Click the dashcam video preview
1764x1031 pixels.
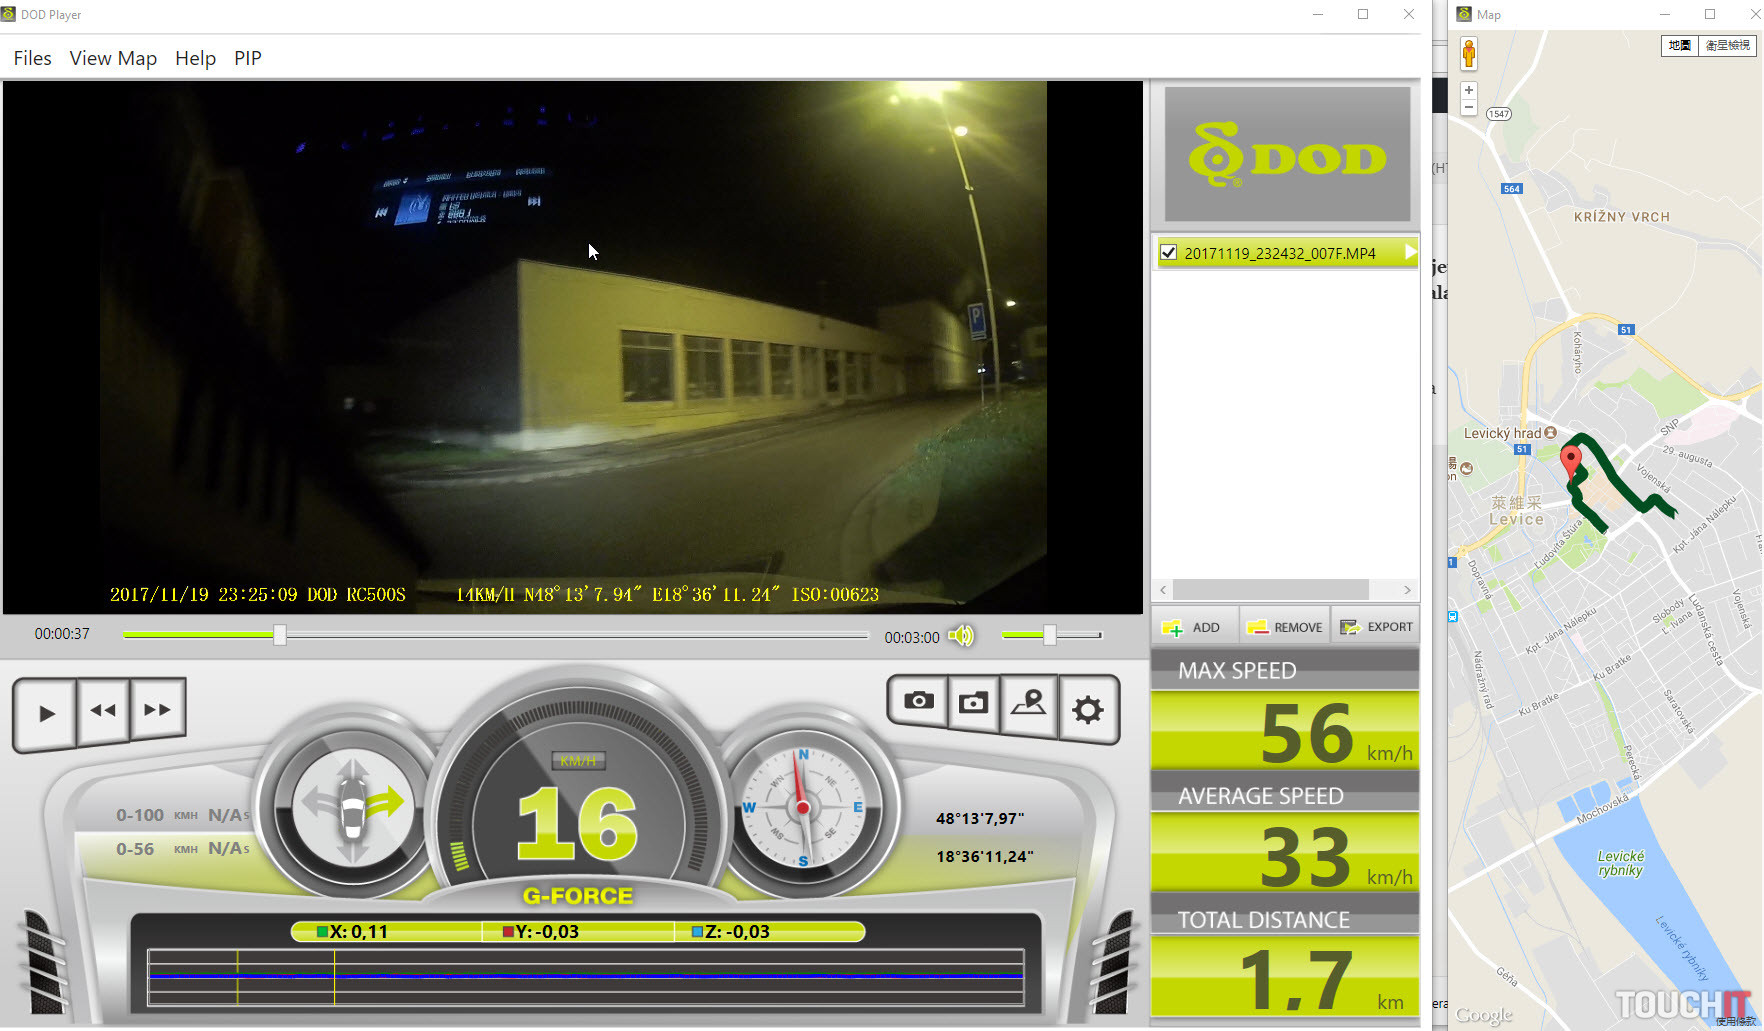(x=573, y=347)
